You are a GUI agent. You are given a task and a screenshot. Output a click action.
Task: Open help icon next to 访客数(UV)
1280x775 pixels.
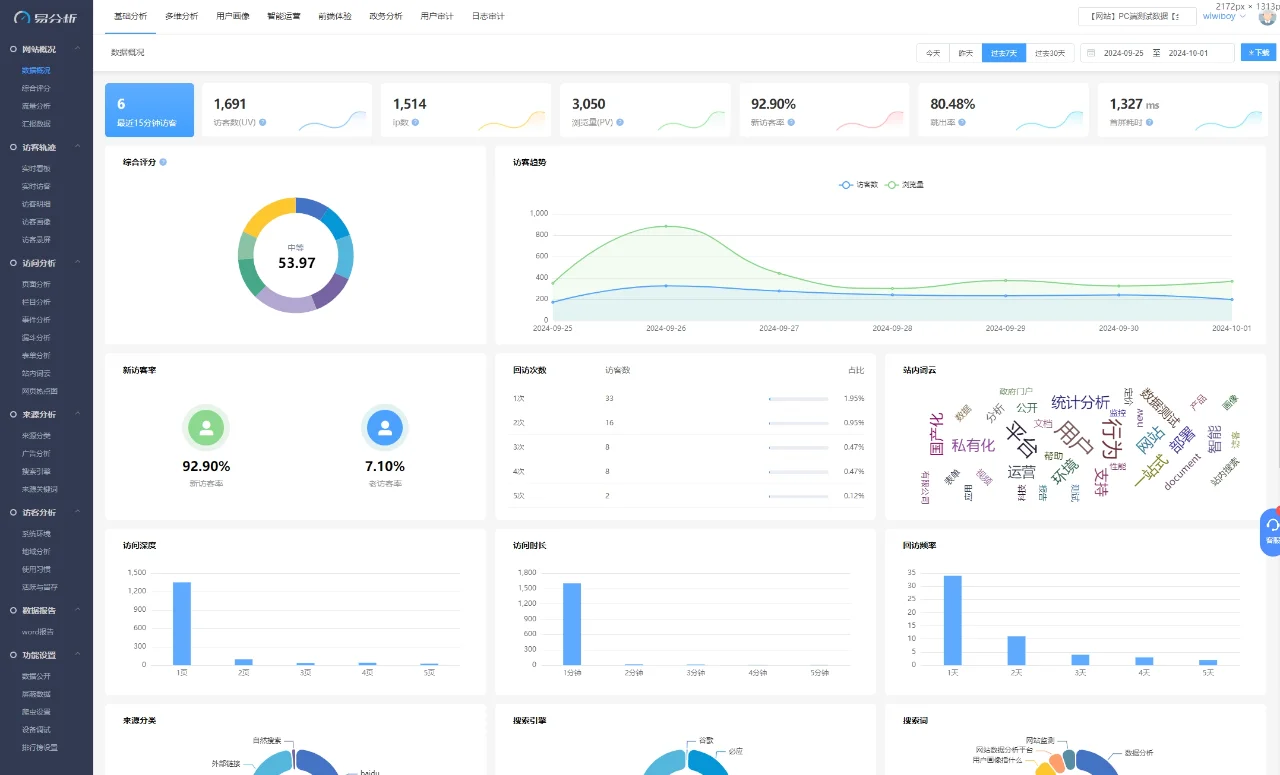(262, 122)
